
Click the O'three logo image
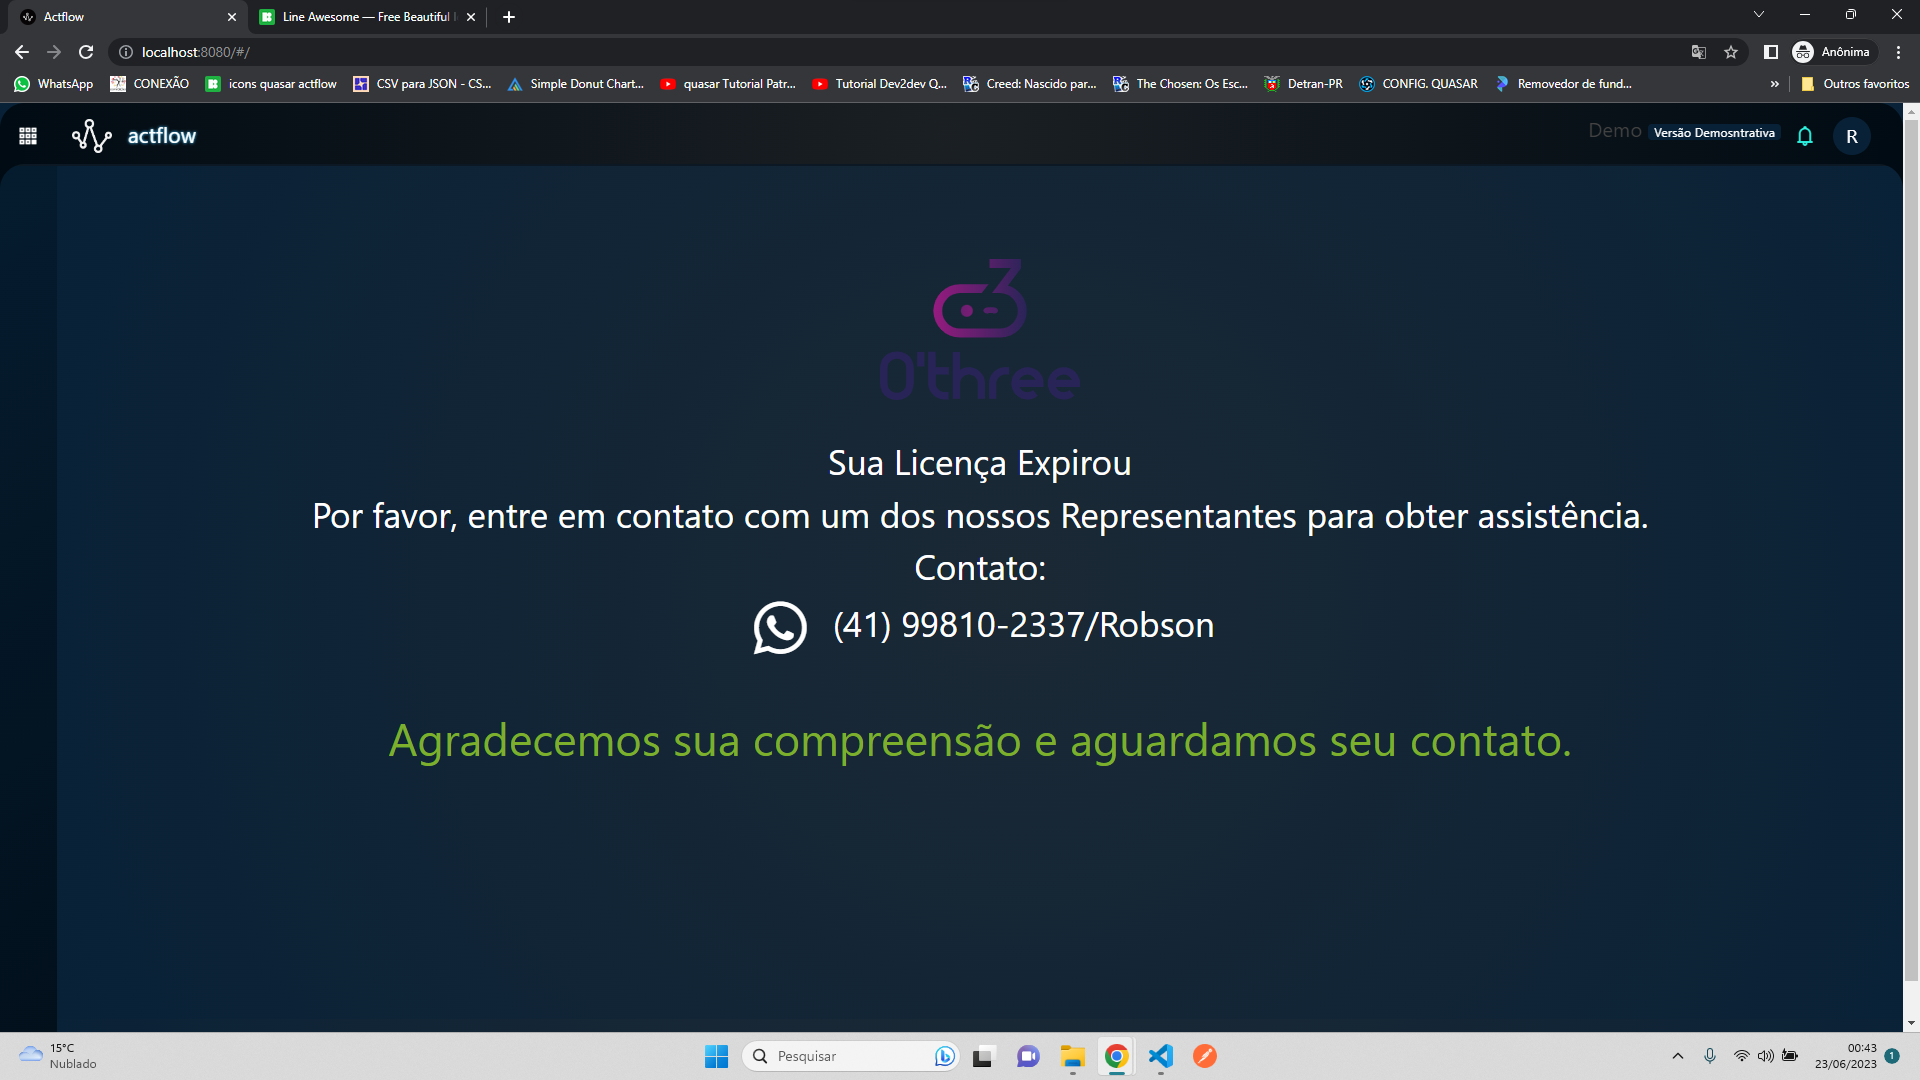coord(980,330)
